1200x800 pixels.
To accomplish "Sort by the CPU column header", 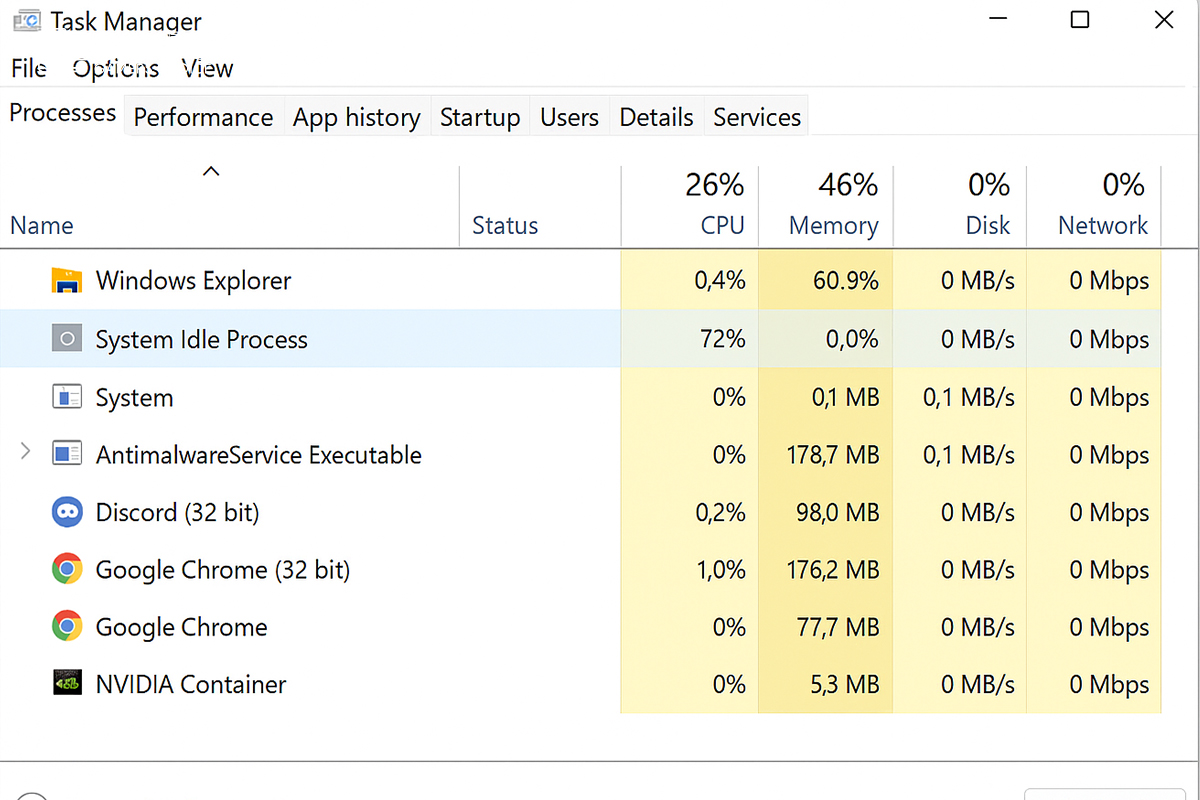I will point(722,225).
